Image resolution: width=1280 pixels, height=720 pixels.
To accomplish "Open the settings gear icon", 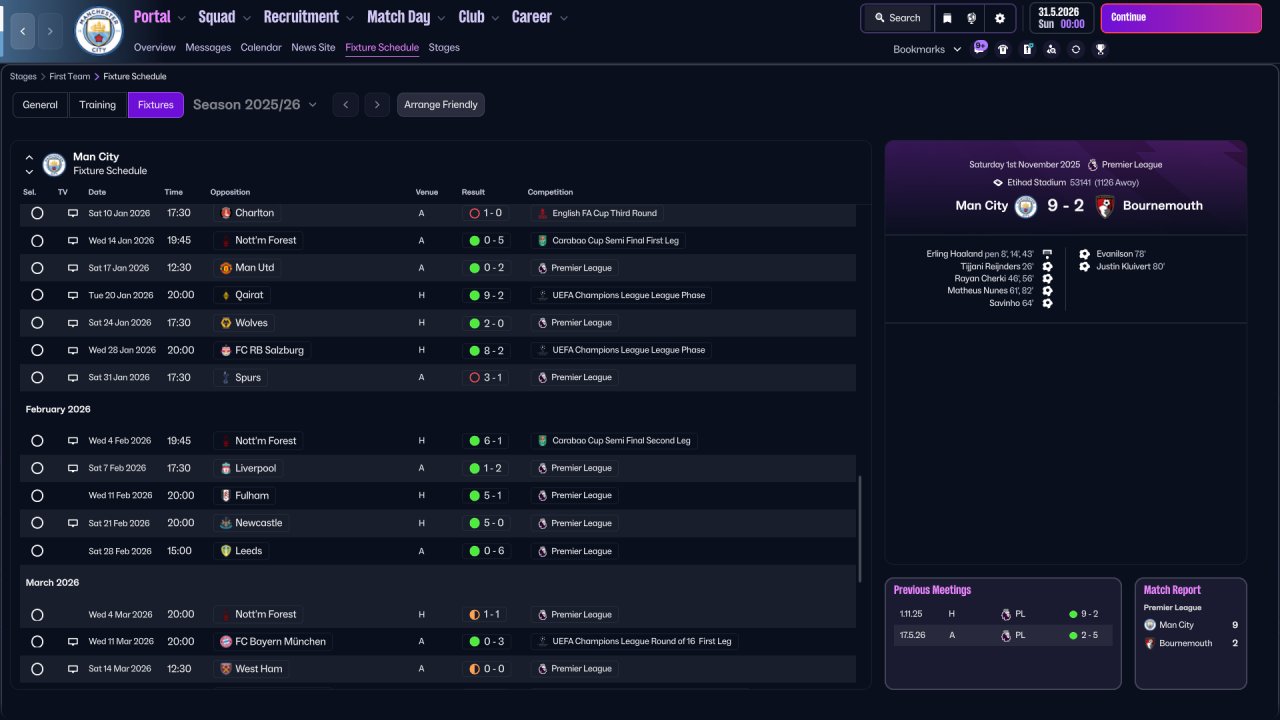I will [999, 18].
